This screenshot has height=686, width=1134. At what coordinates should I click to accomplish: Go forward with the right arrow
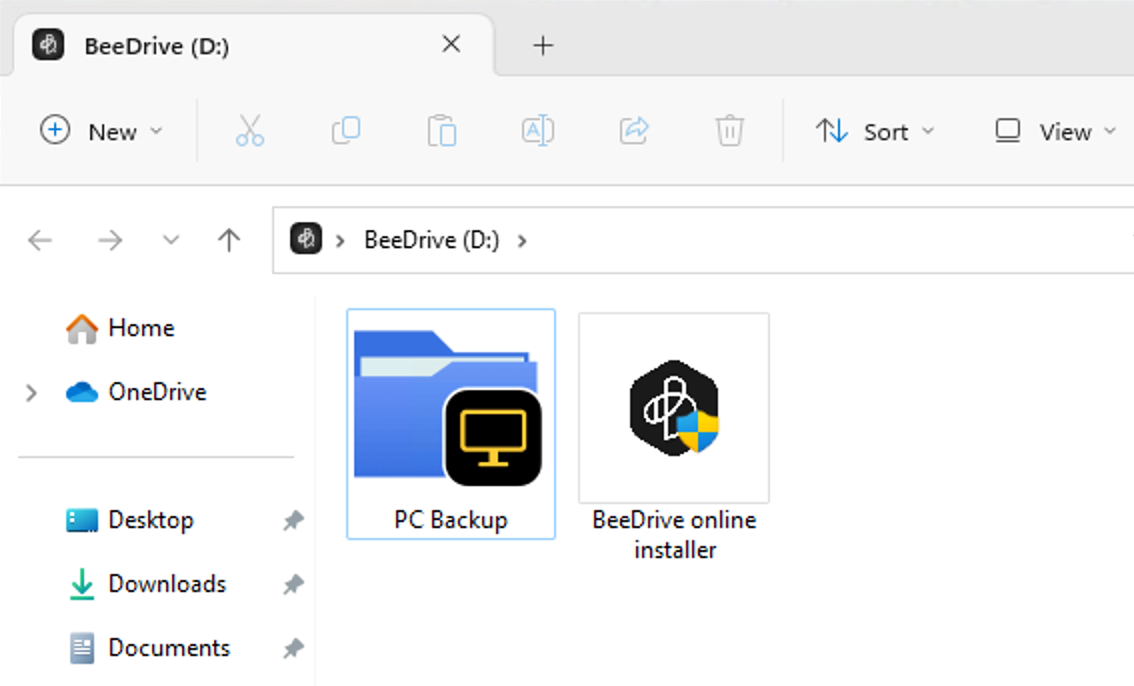click(110, 240)
